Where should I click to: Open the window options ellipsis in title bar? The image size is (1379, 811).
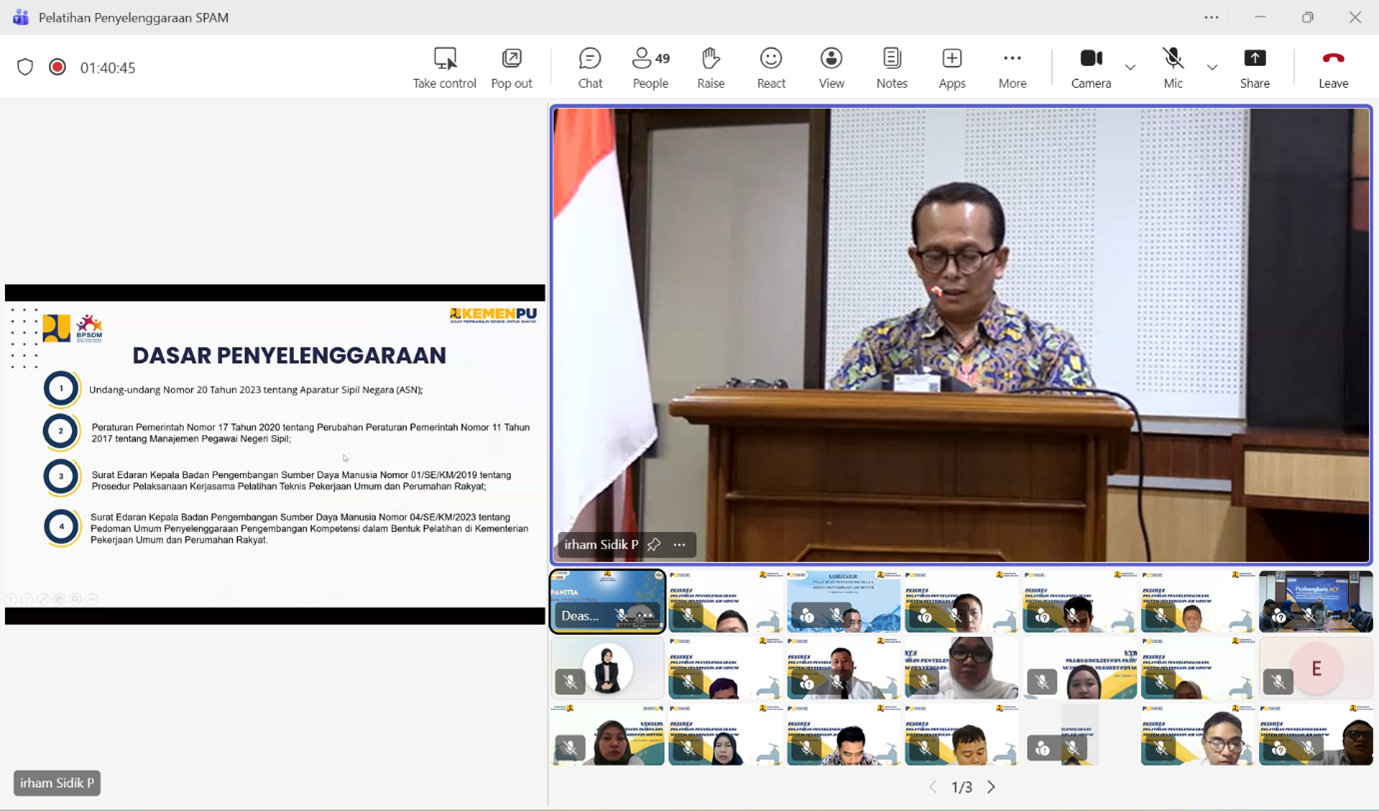point(1210,17)
